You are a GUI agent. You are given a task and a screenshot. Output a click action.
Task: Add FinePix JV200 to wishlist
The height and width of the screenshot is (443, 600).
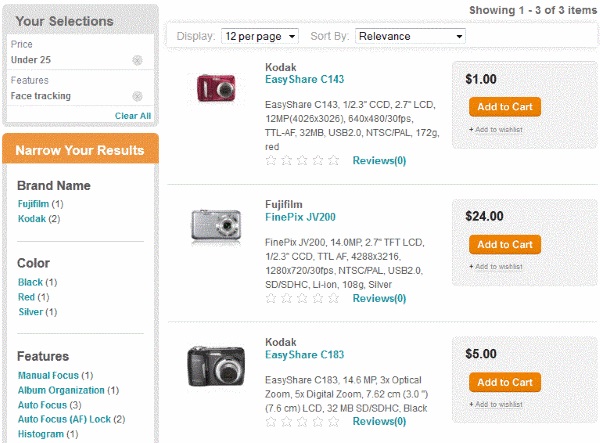pos(496,266)
